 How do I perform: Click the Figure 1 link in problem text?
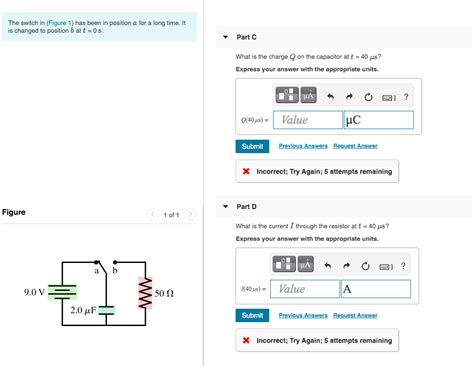click(x=60, y=23)
